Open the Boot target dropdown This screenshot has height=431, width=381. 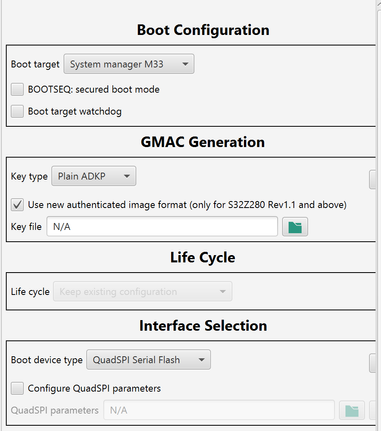coord(129,64)
